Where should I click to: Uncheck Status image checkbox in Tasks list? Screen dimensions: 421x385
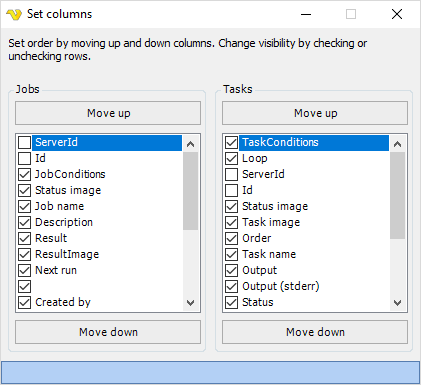(231, 206)
